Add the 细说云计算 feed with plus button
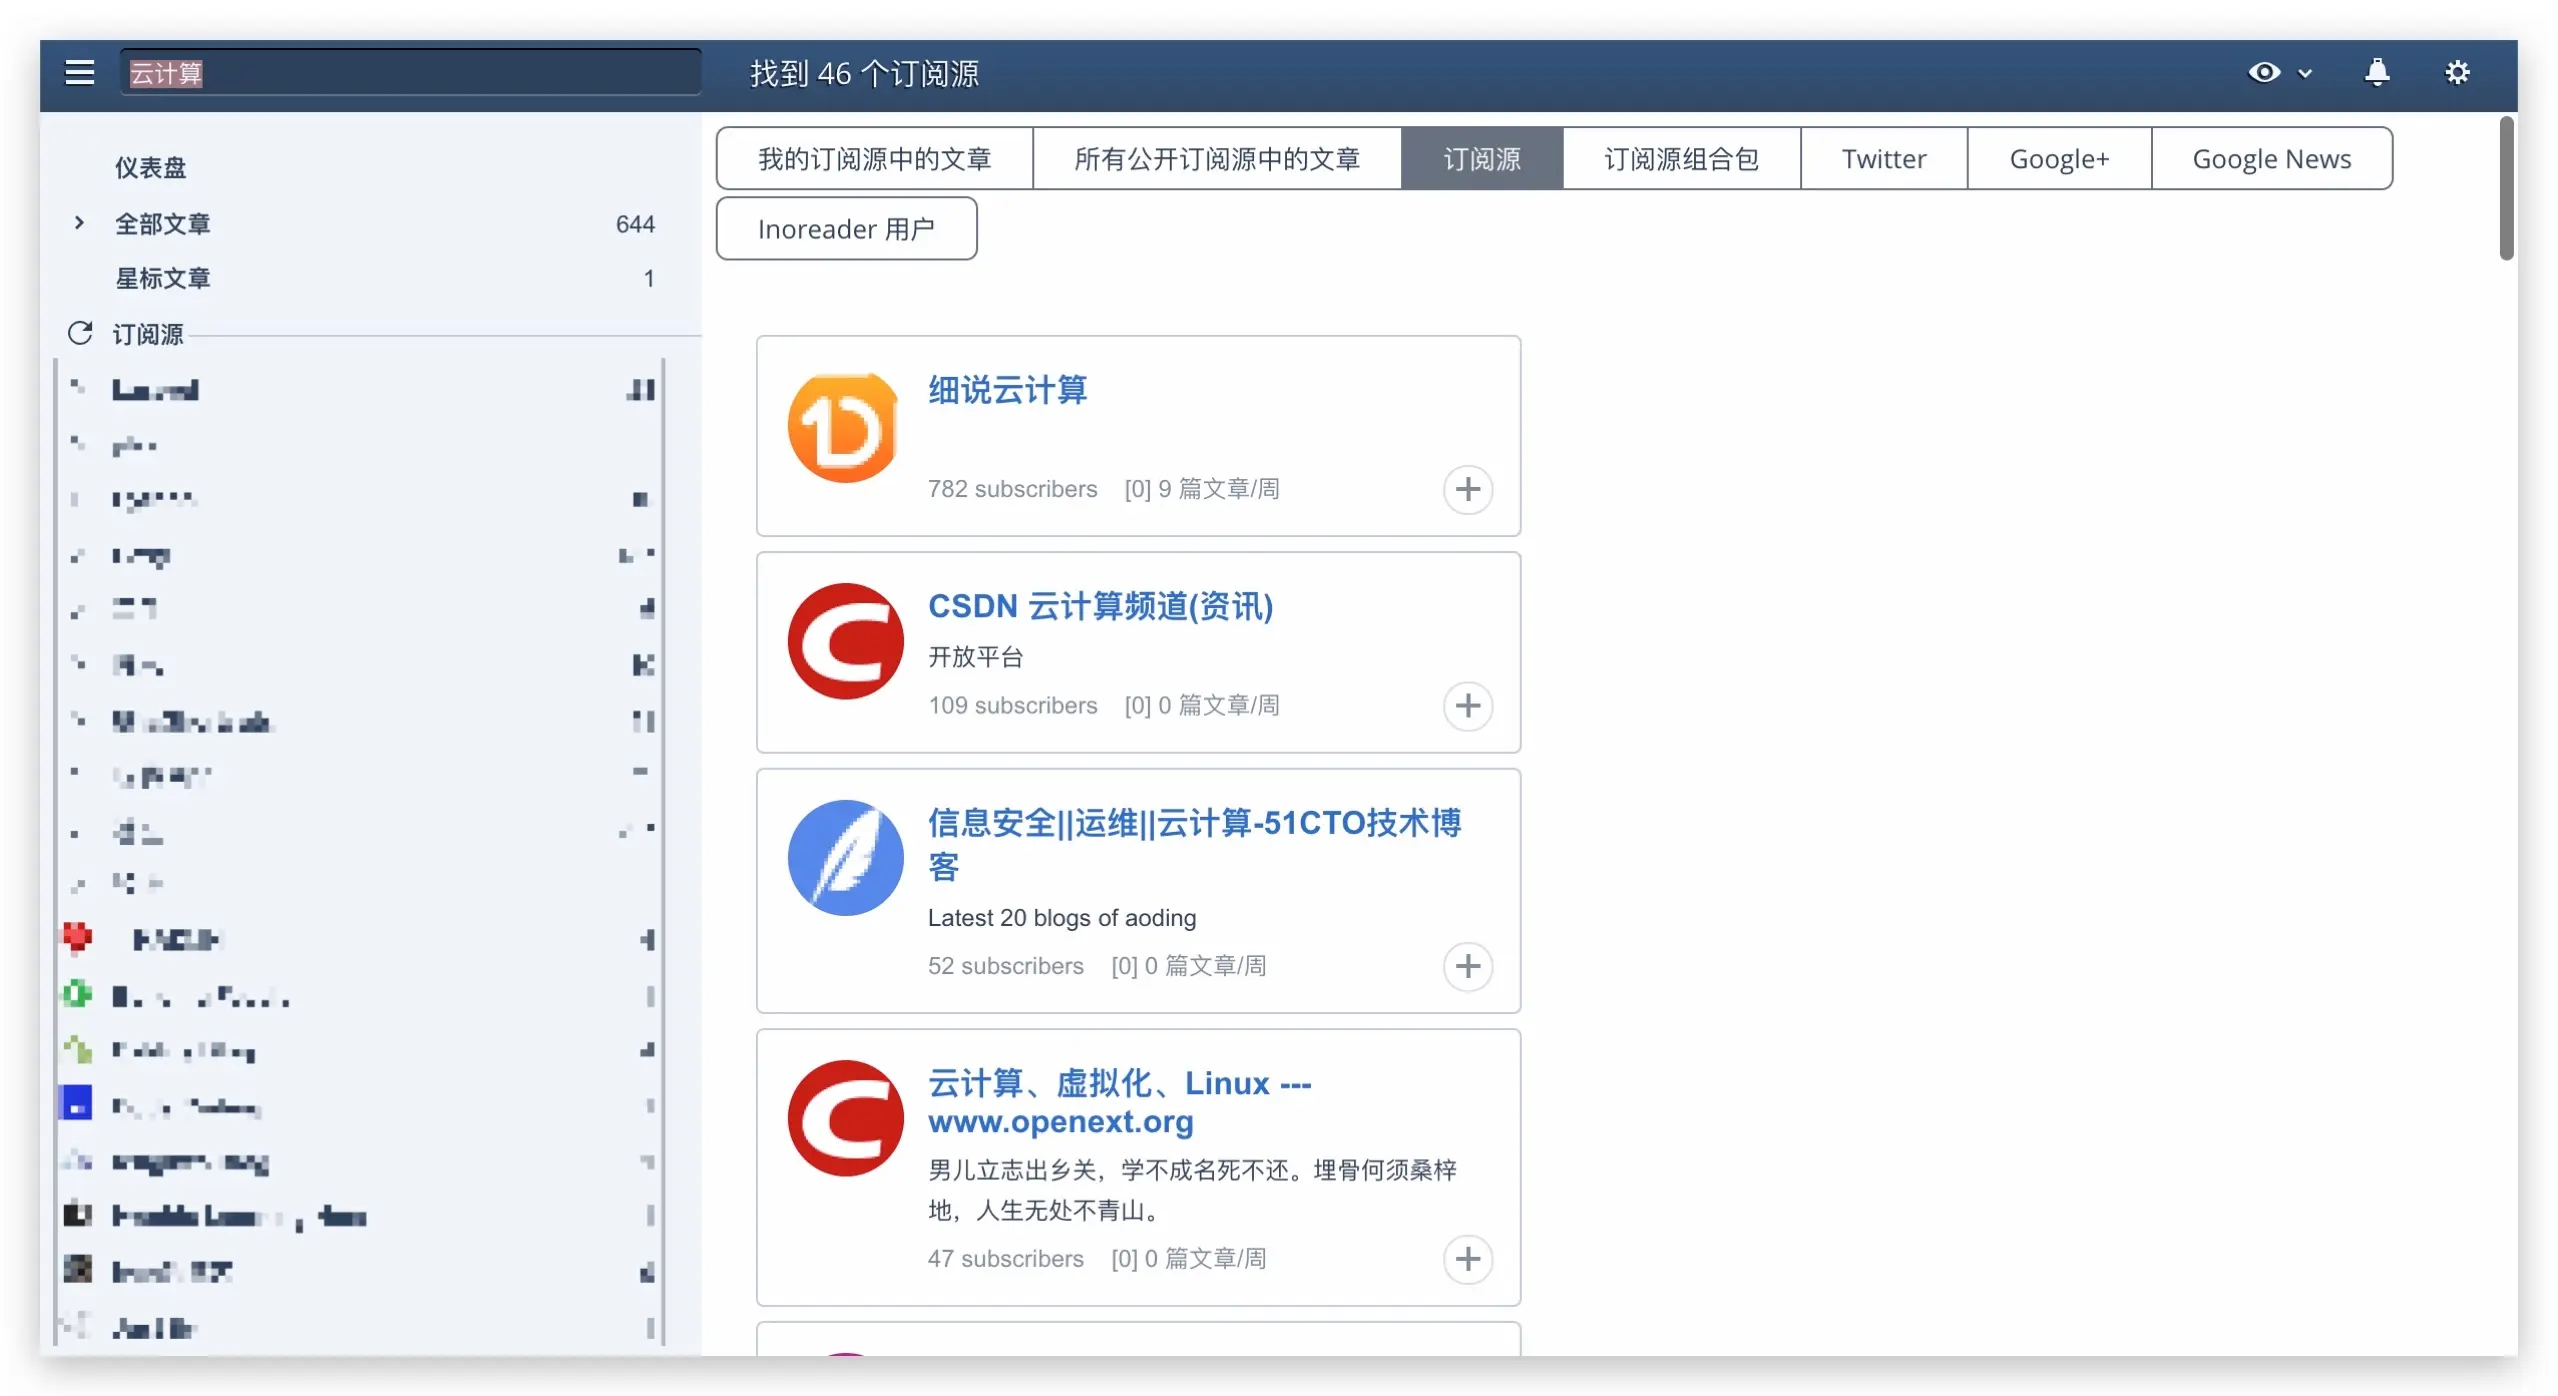This screenshot has width=2558, height=1396. [1467, 489]
